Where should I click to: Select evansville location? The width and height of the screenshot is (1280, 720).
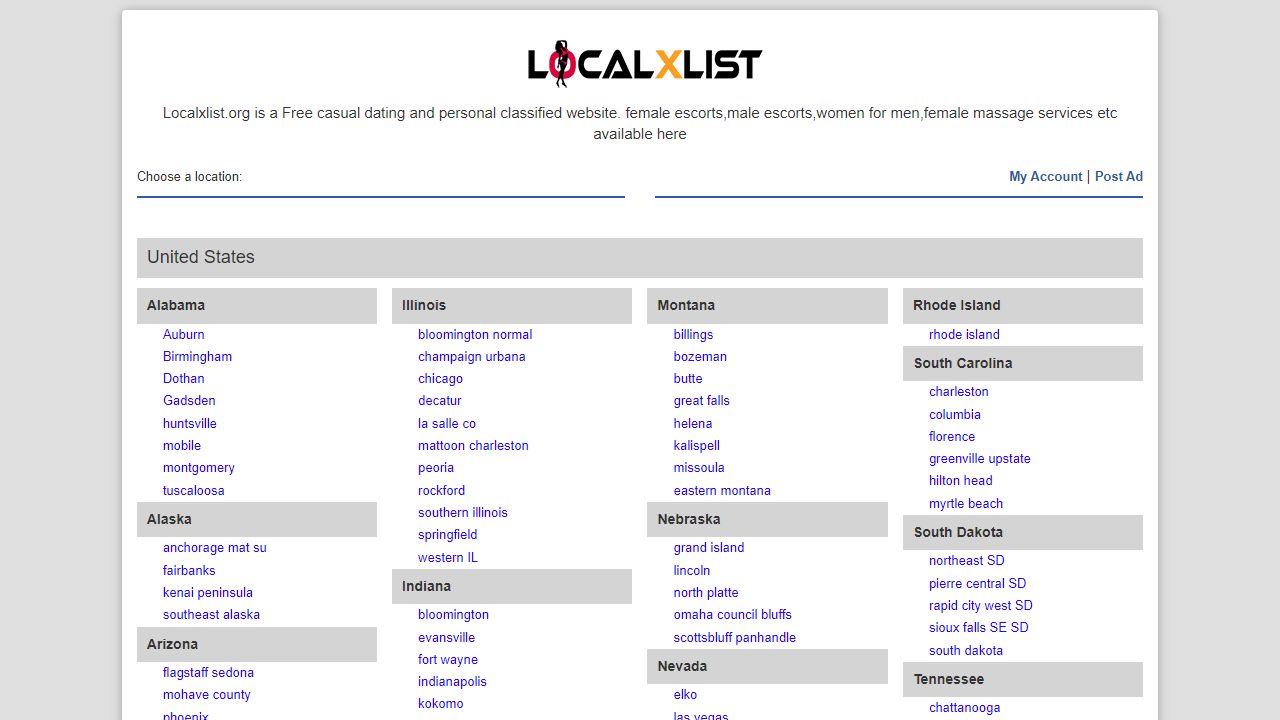(447, 637)
